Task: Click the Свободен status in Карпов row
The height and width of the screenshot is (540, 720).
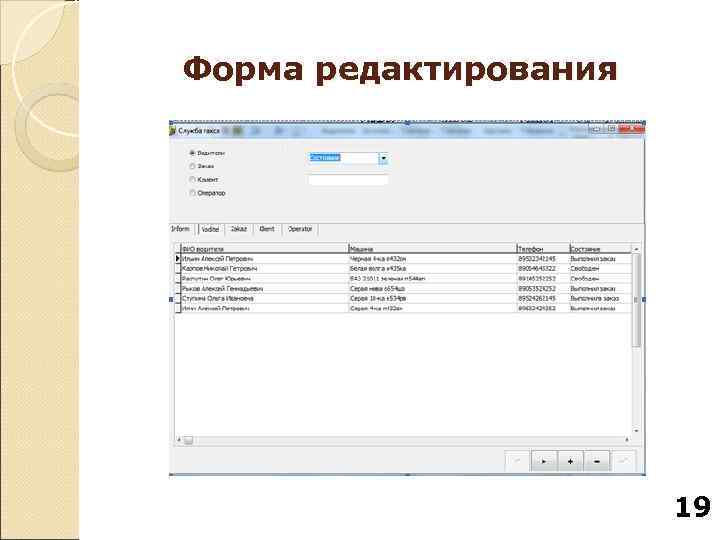Action: 600,269
